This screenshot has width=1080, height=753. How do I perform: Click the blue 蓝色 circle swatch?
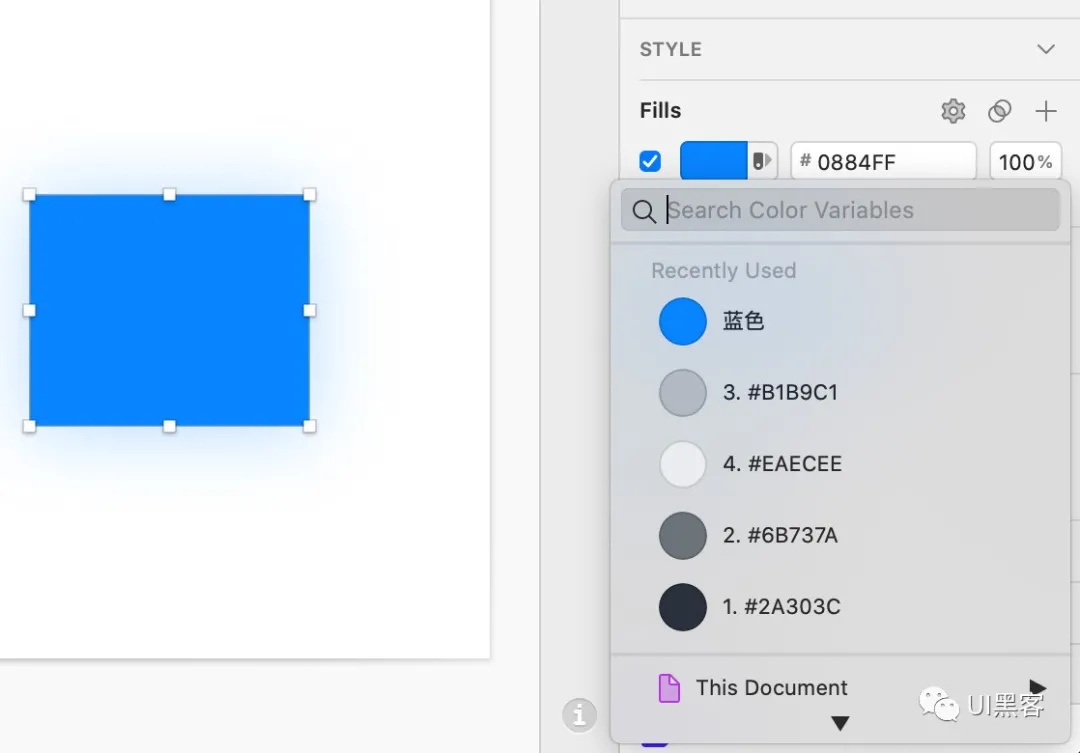coord(683,321)
